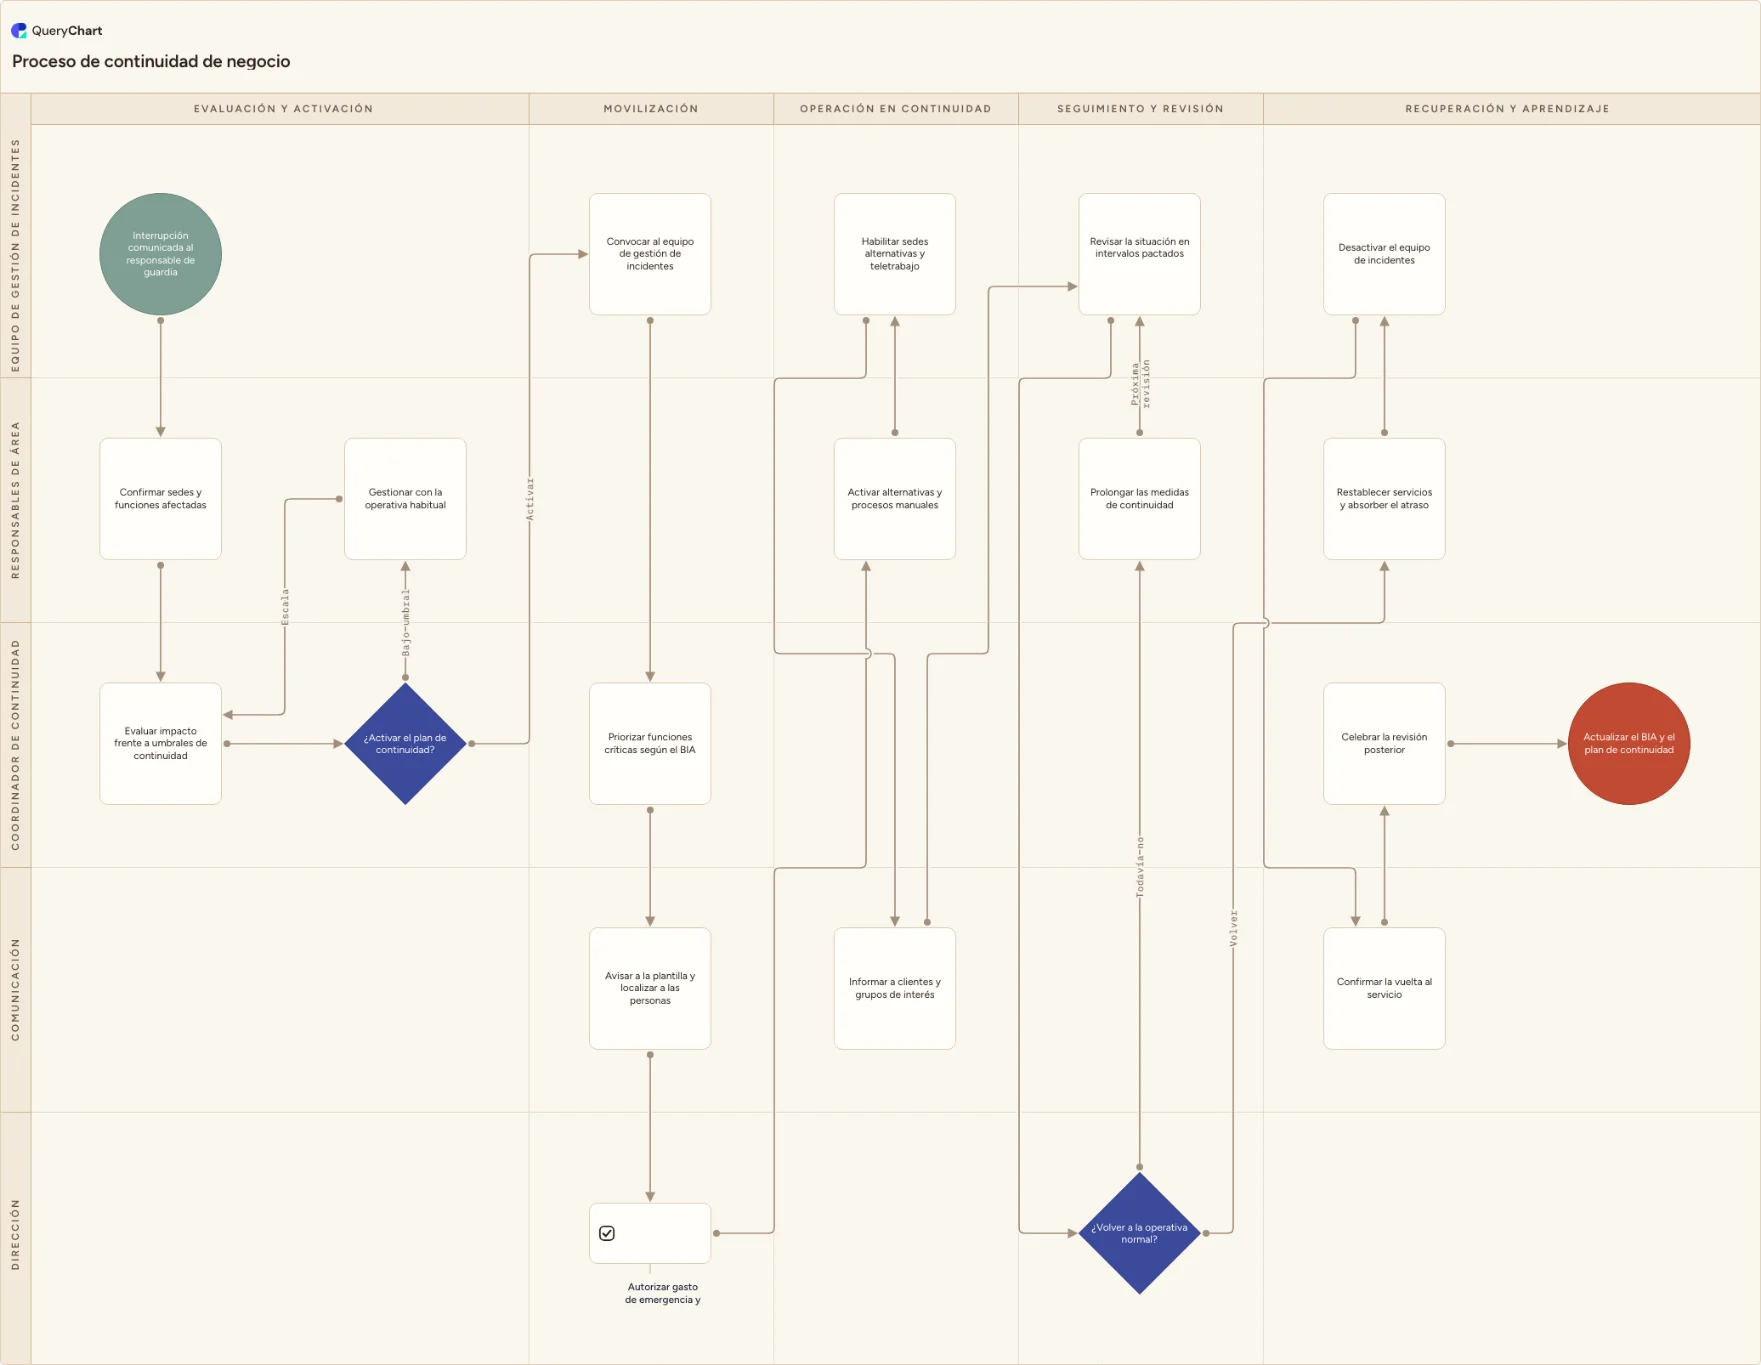
Task: Select the 'Priorizar funciones críticas según el BIA' node
Action: tap(650, 744)
